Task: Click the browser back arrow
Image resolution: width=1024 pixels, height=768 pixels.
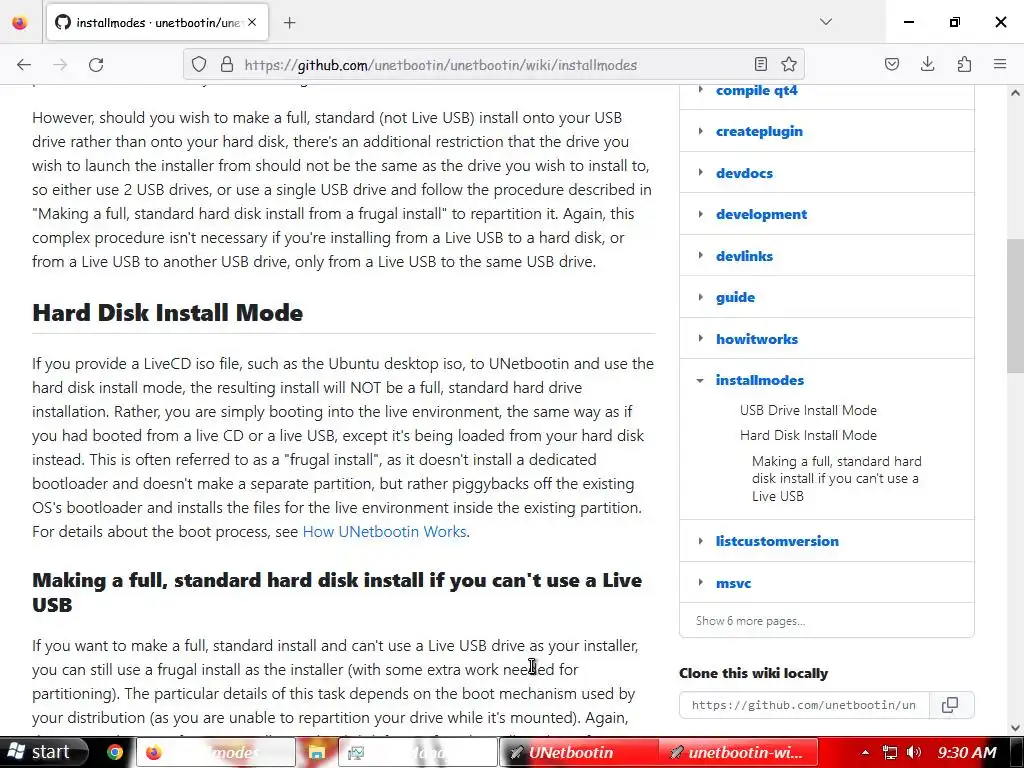Action: coord(24,65)
